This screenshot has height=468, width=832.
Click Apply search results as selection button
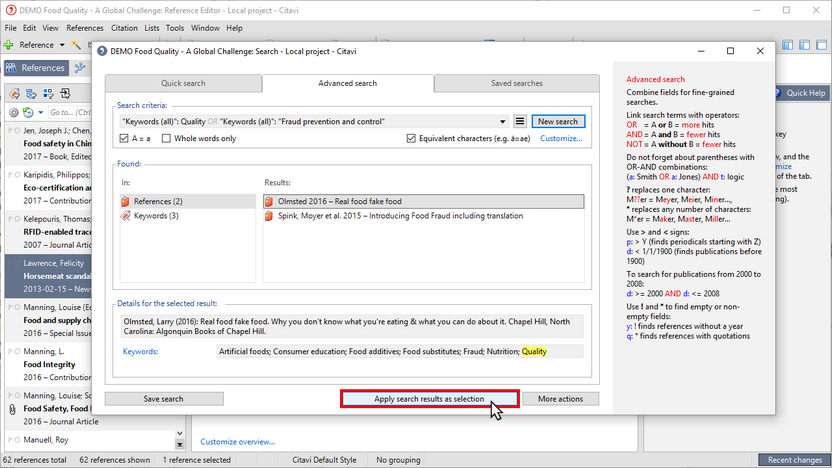[x=429, y=399]
